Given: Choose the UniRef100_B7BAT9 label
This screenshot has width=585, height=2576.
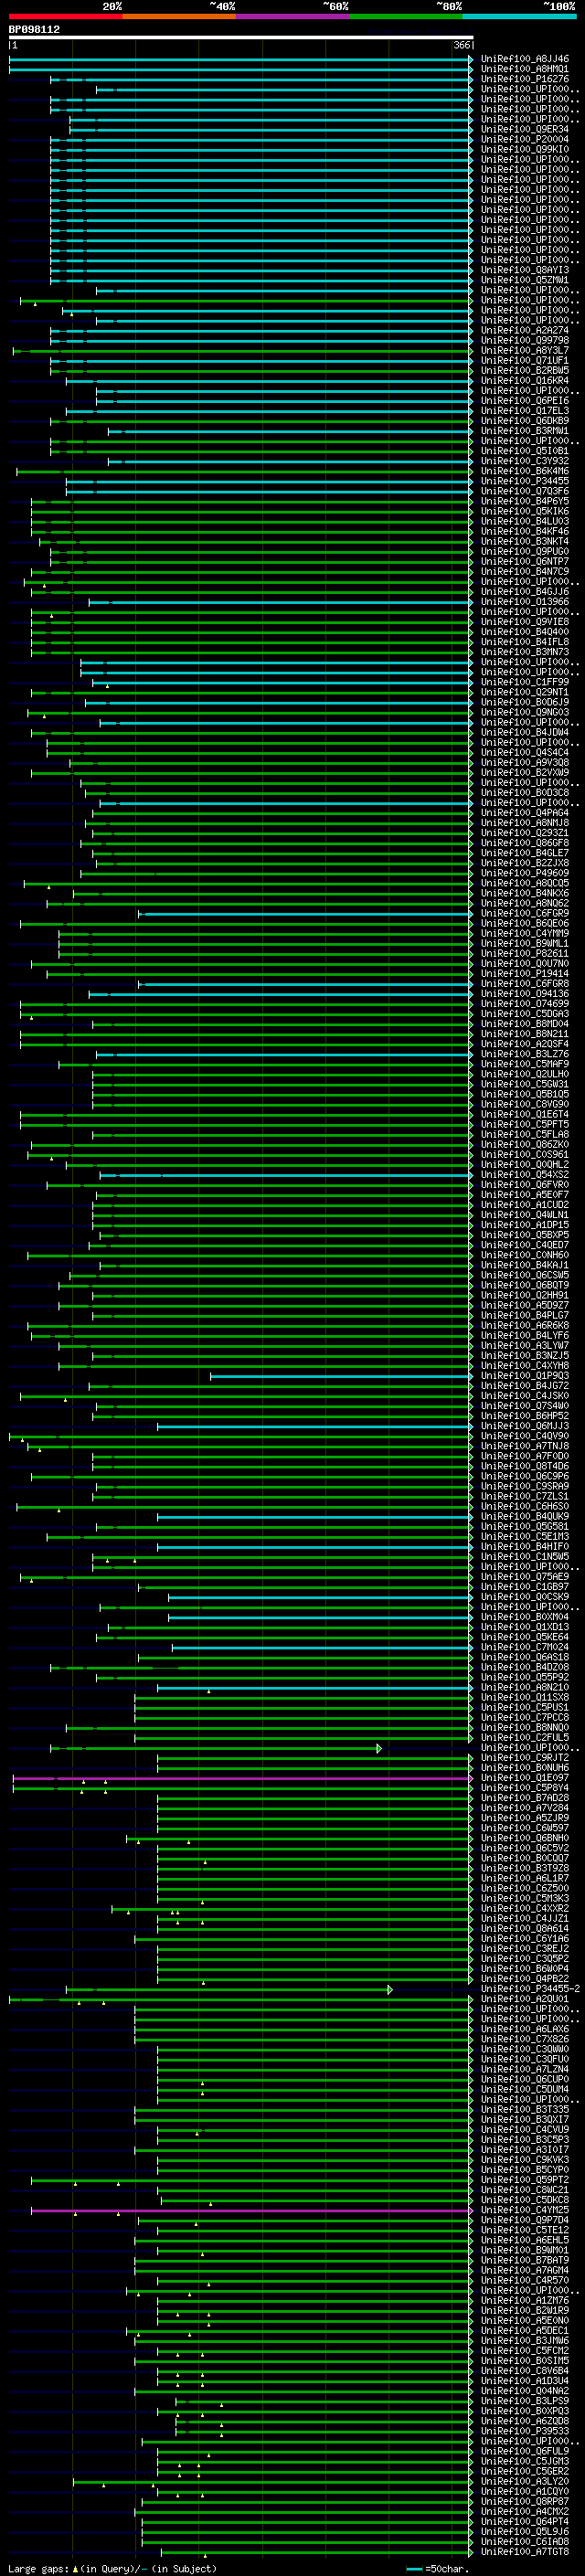Looking at the screenshot, I should (524, 2260).
